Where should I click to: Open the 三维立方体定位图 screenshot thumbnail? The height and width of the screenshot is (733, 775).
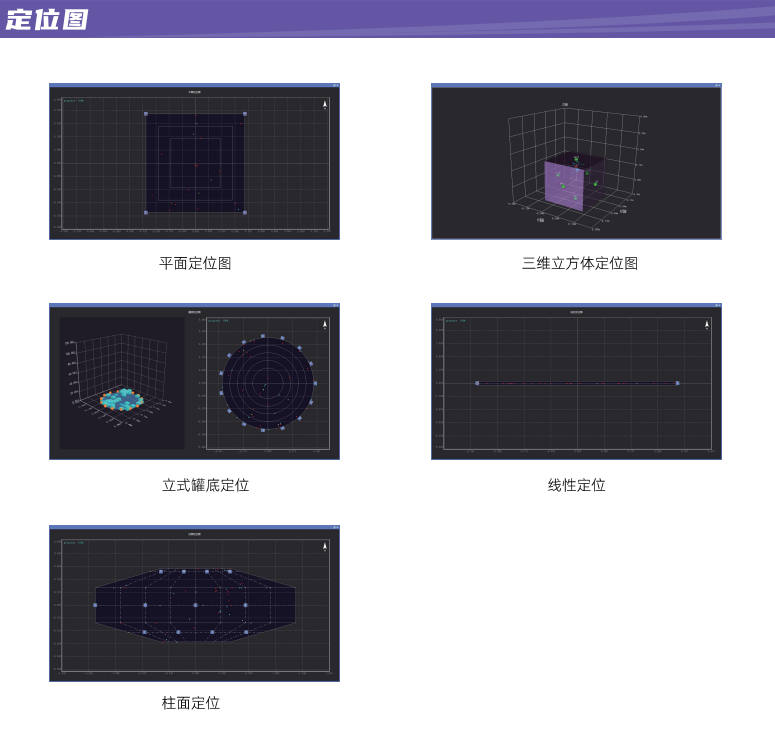pyautogui.click(x=576, y=162)
